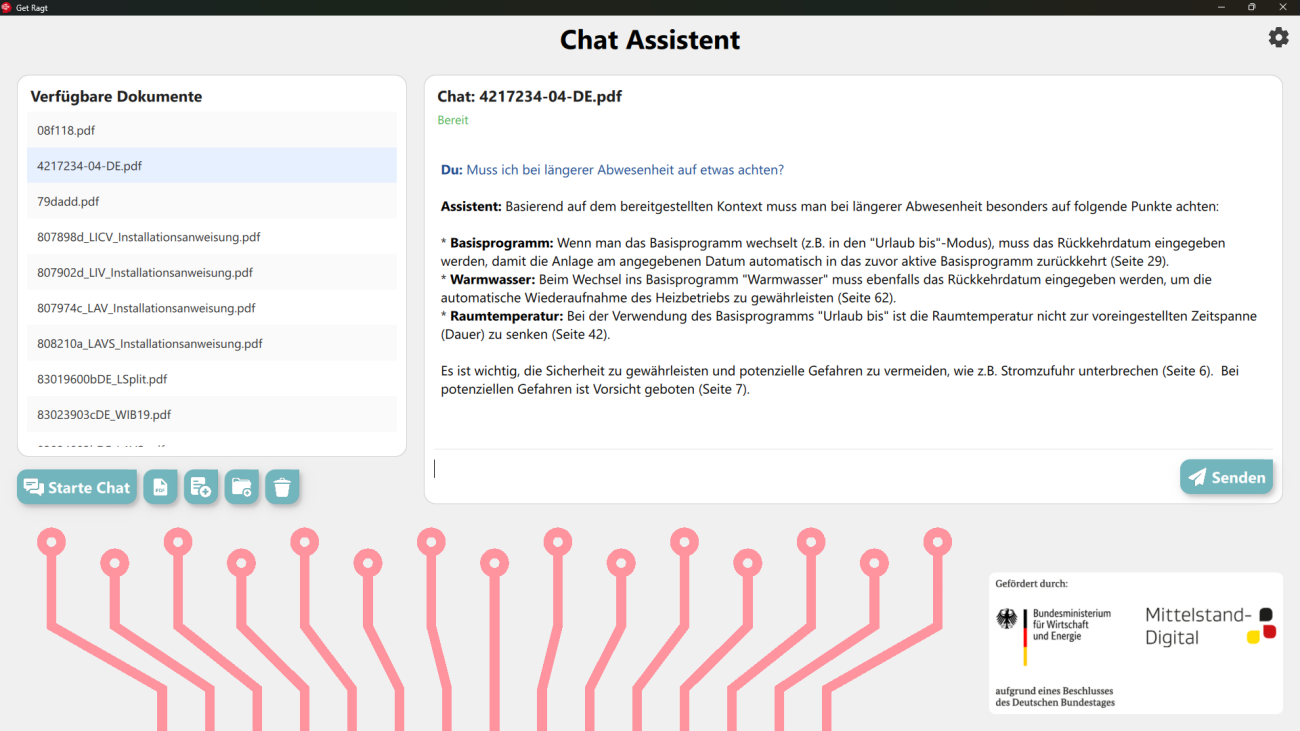Click the green Bereit status text
This screenshot has height=731, width=1300.
[453, 120]
